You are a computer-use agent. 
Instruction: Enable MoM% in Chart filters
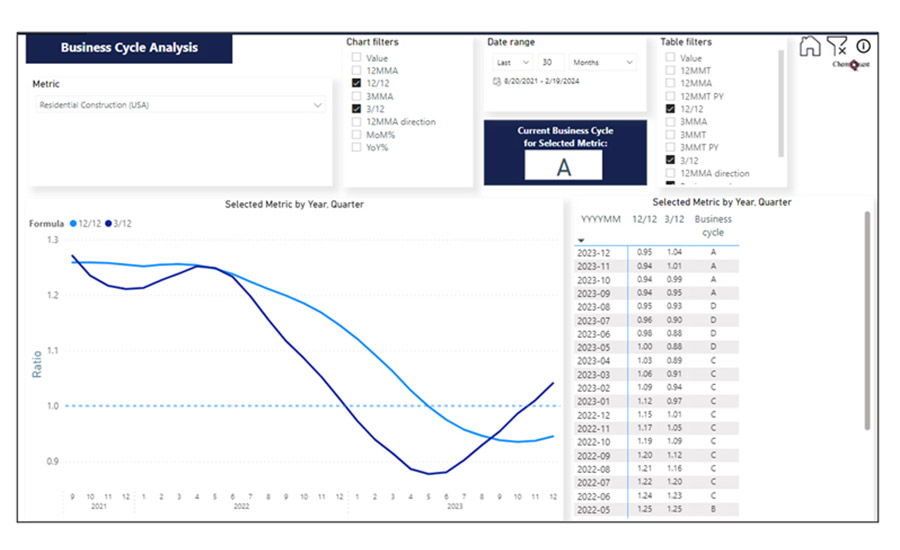click(x=356, y=134)
